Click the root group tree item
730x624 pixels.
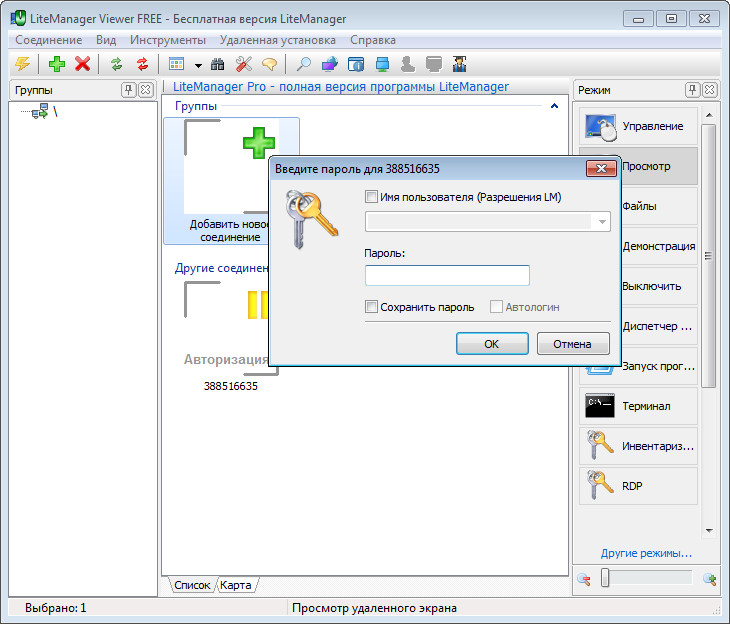pyautogui.click(x=45, y=111)
